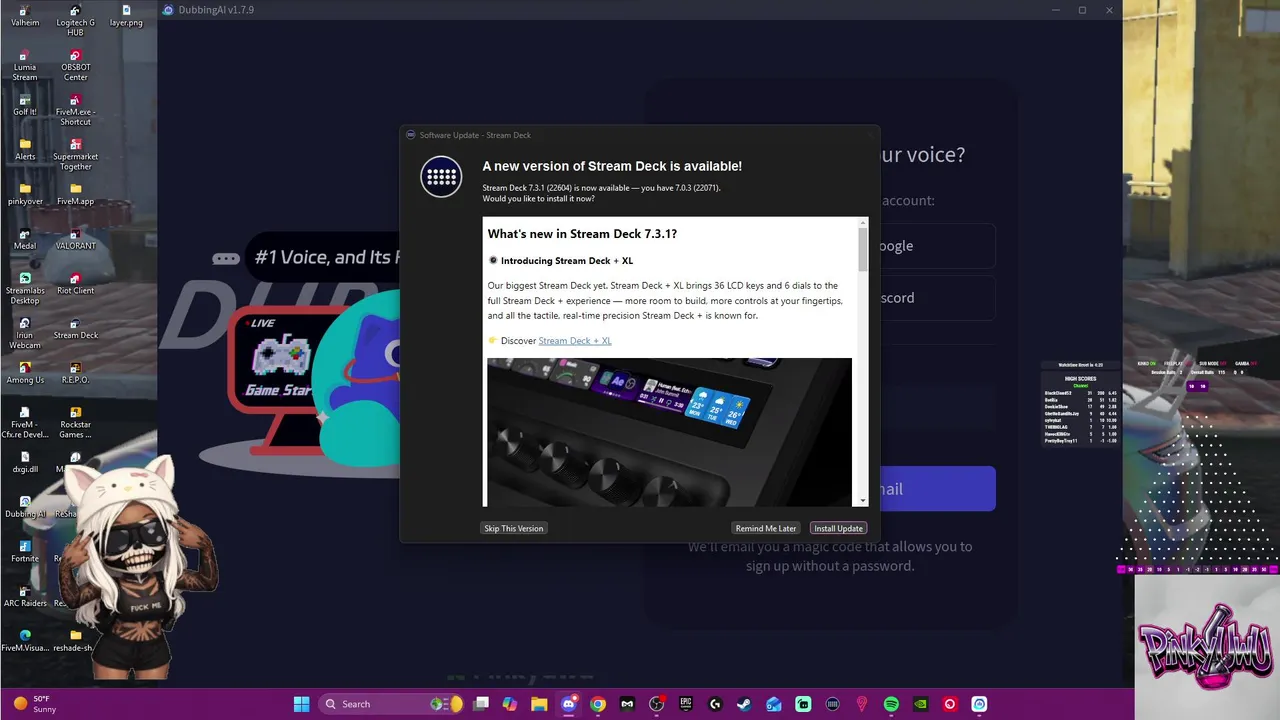Screen dimensions: 1280x720
Task: Open Windows Start menu
Action: 301,704
